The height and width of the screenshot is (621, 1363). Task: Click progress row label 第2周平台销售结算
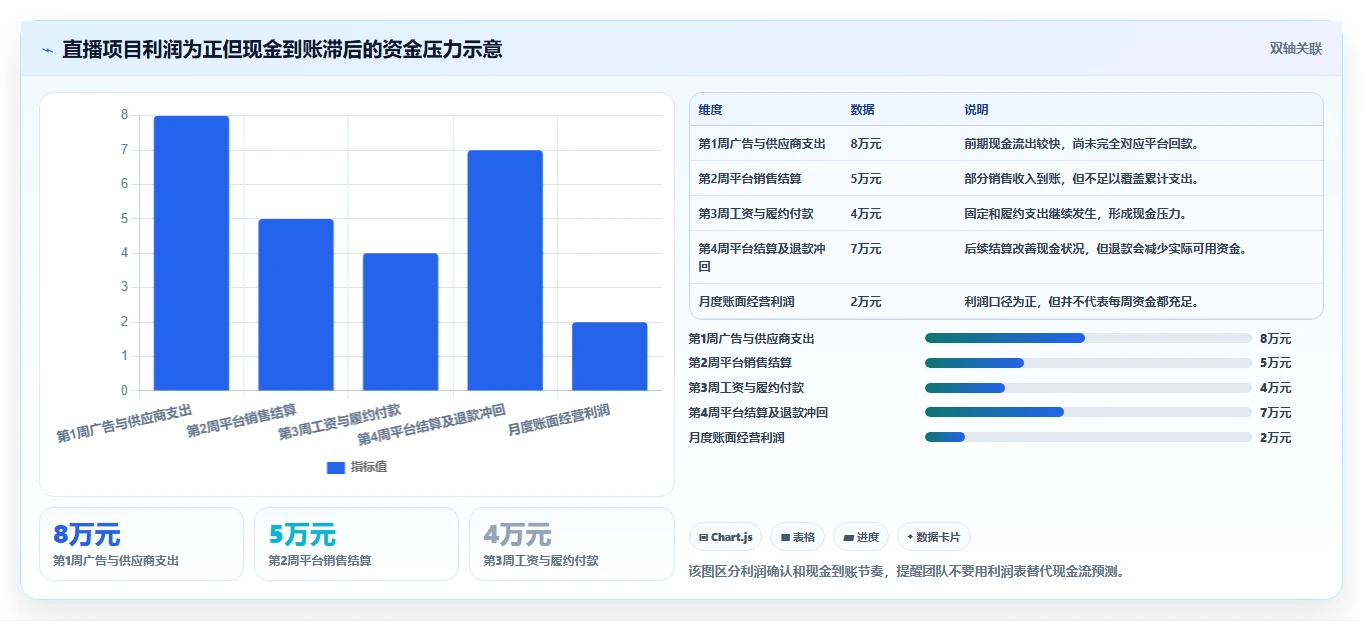click(x=741, y=363)
